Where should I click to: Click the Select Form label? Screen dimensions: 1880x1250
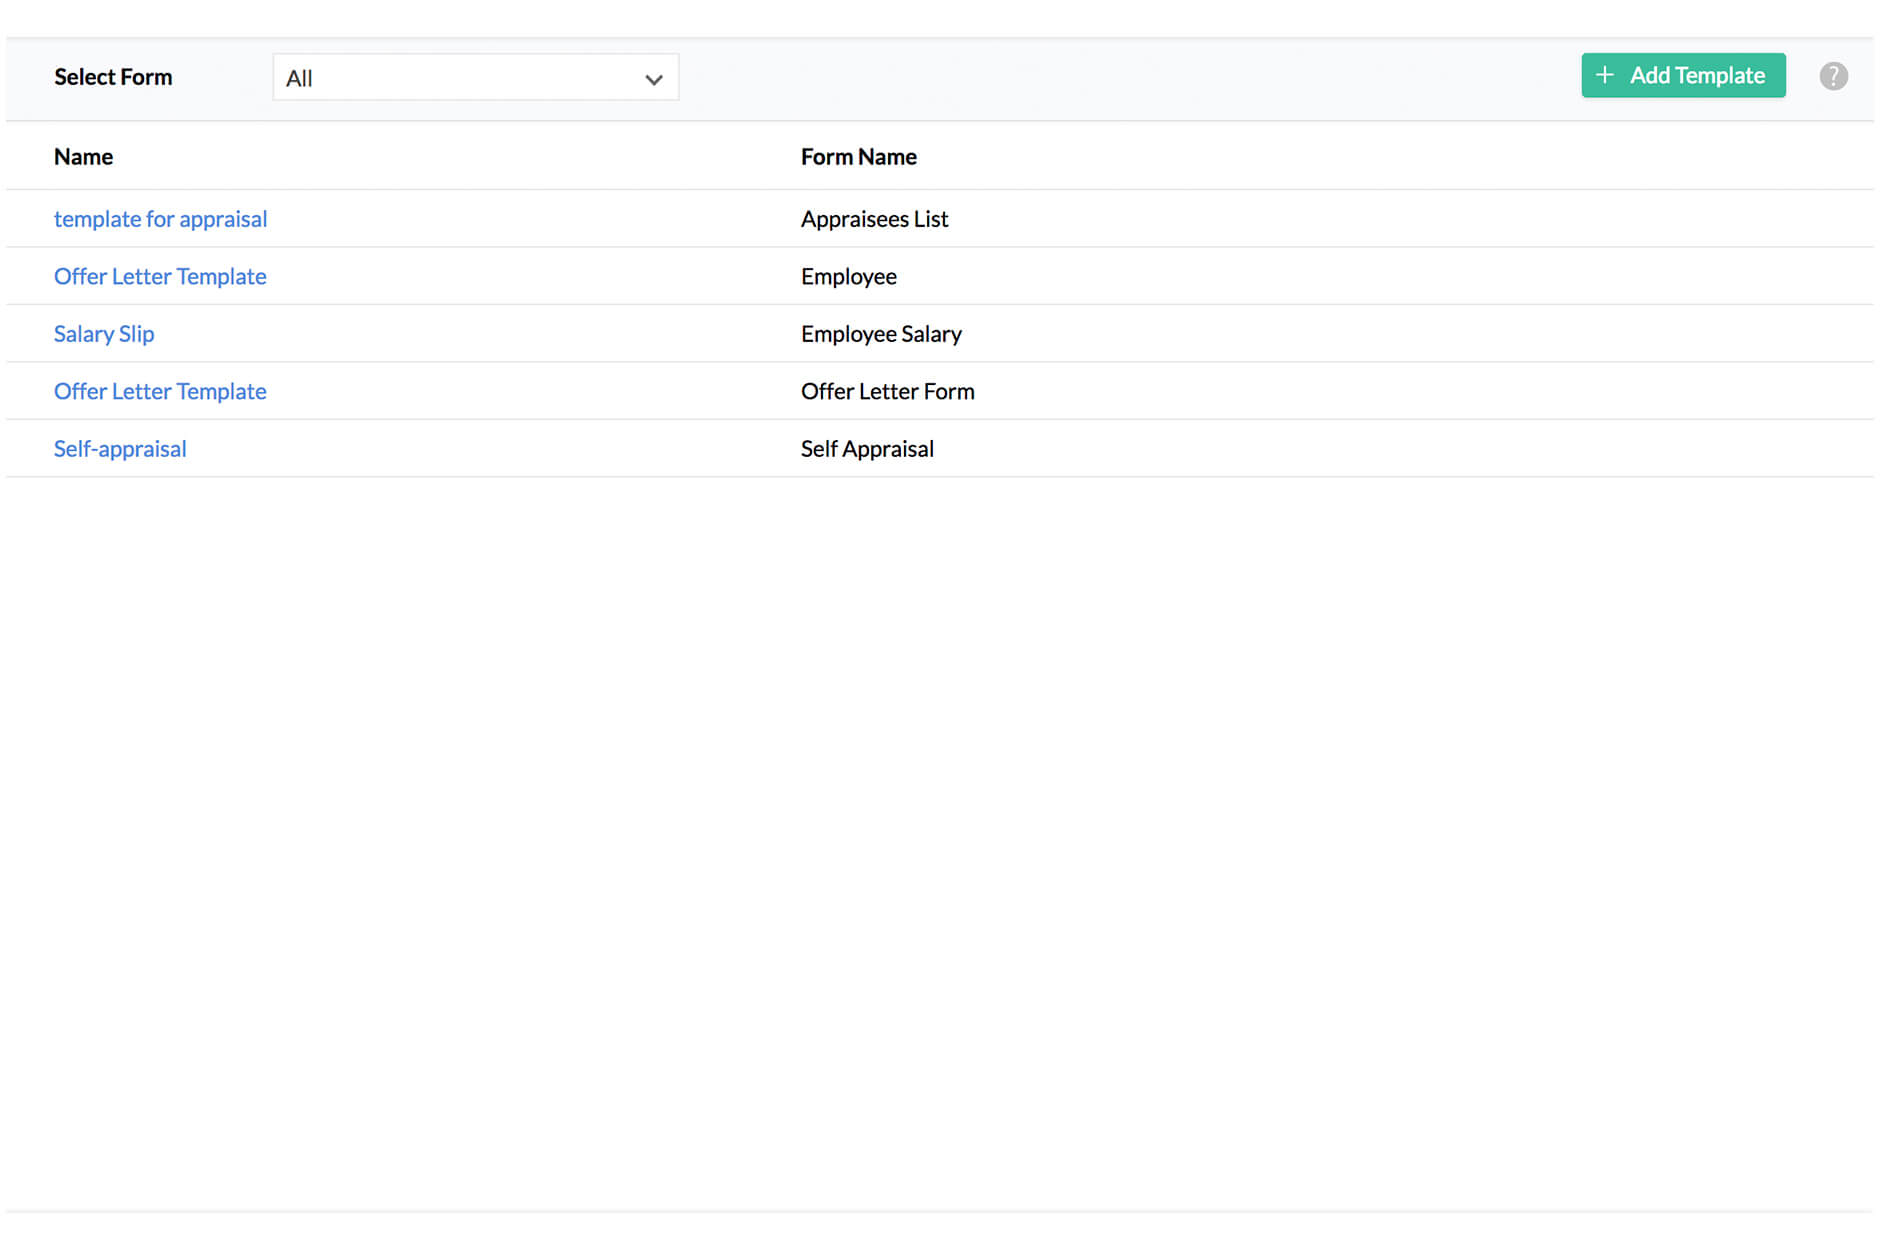coord(113,77)
